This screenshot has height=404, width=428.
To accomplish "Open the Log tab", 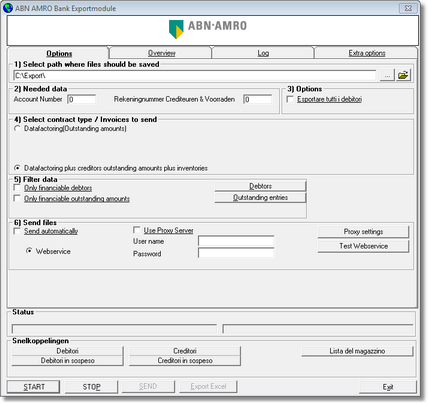I will [x=263, y=53].
